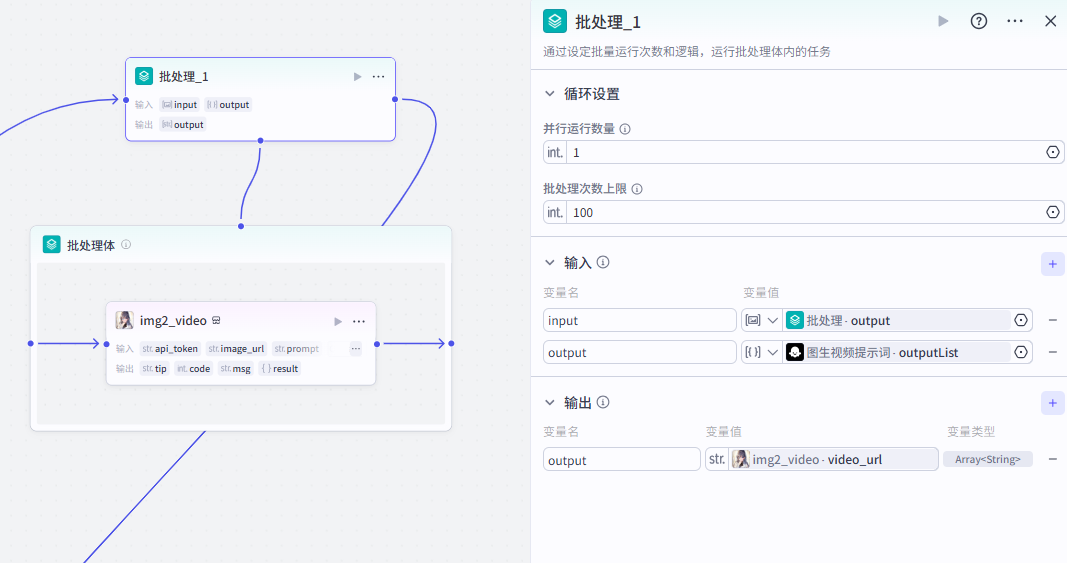Open help for 批处理_1 panel
1067x563 pixels.
pyautogui.click(x=979, y=21)
